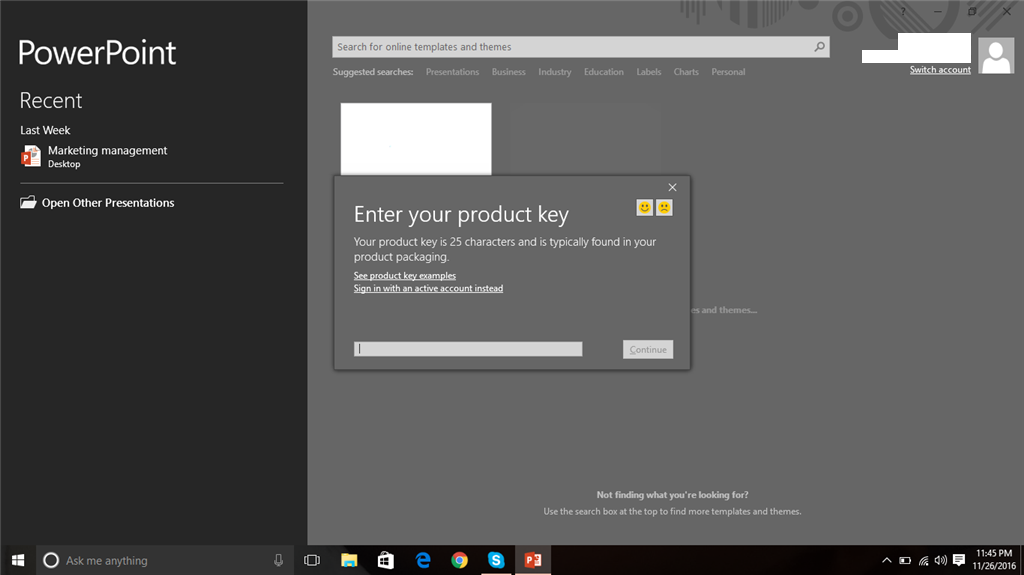Select the blank presentation thumbnail
The height and width of the screenshot is (575, 1024).
[416, 139]
